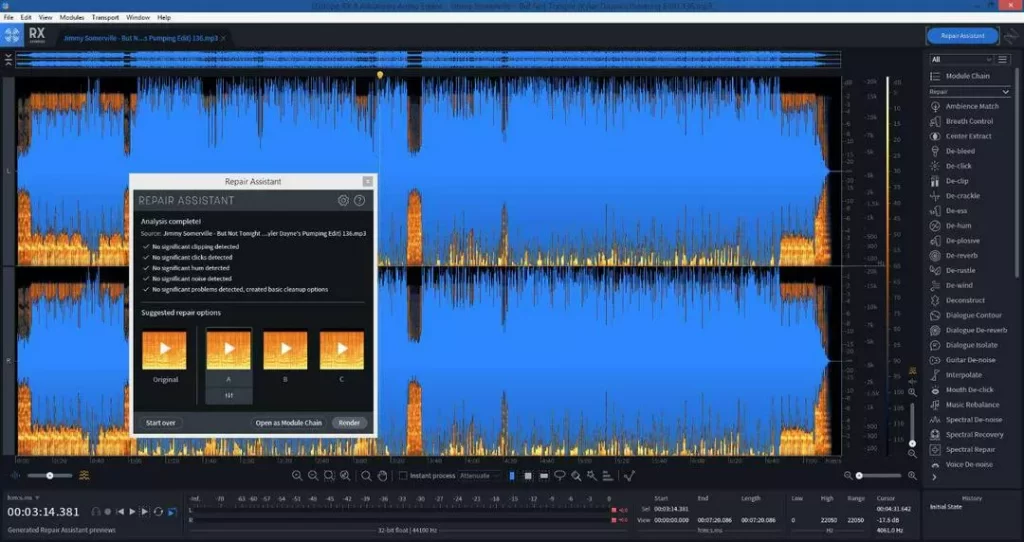Viewport: 1024px width, 542px height.
Task: Open the Spectral De-noise module
Action: [x=966, y=420]
